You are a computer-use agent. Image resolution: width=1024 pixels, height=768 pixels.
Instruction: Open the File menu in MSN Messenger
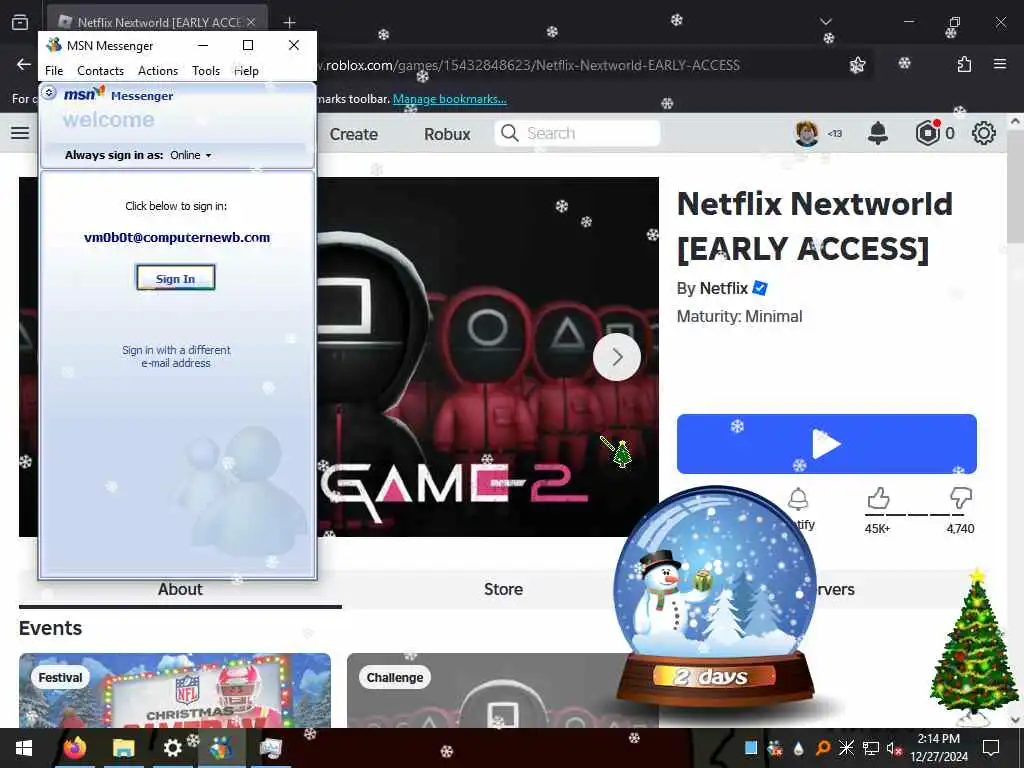54,71
